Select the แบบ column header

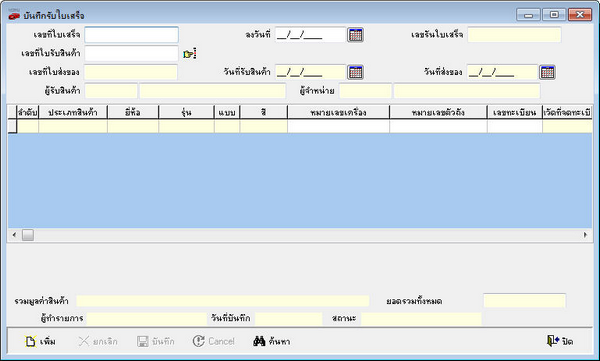click(227, 112)
